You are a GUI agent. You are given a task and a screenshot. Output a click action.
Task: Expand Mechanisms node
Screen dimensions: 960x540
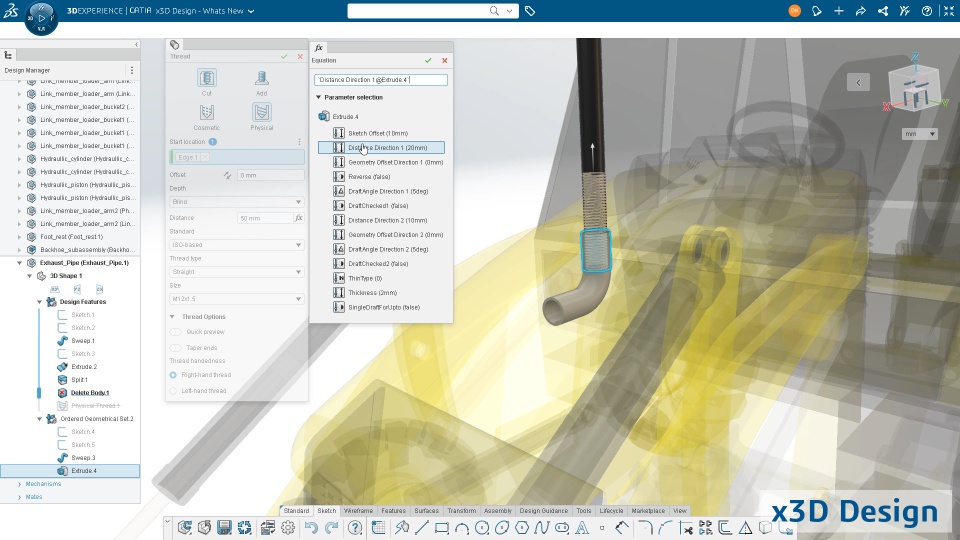click(20, 484)
